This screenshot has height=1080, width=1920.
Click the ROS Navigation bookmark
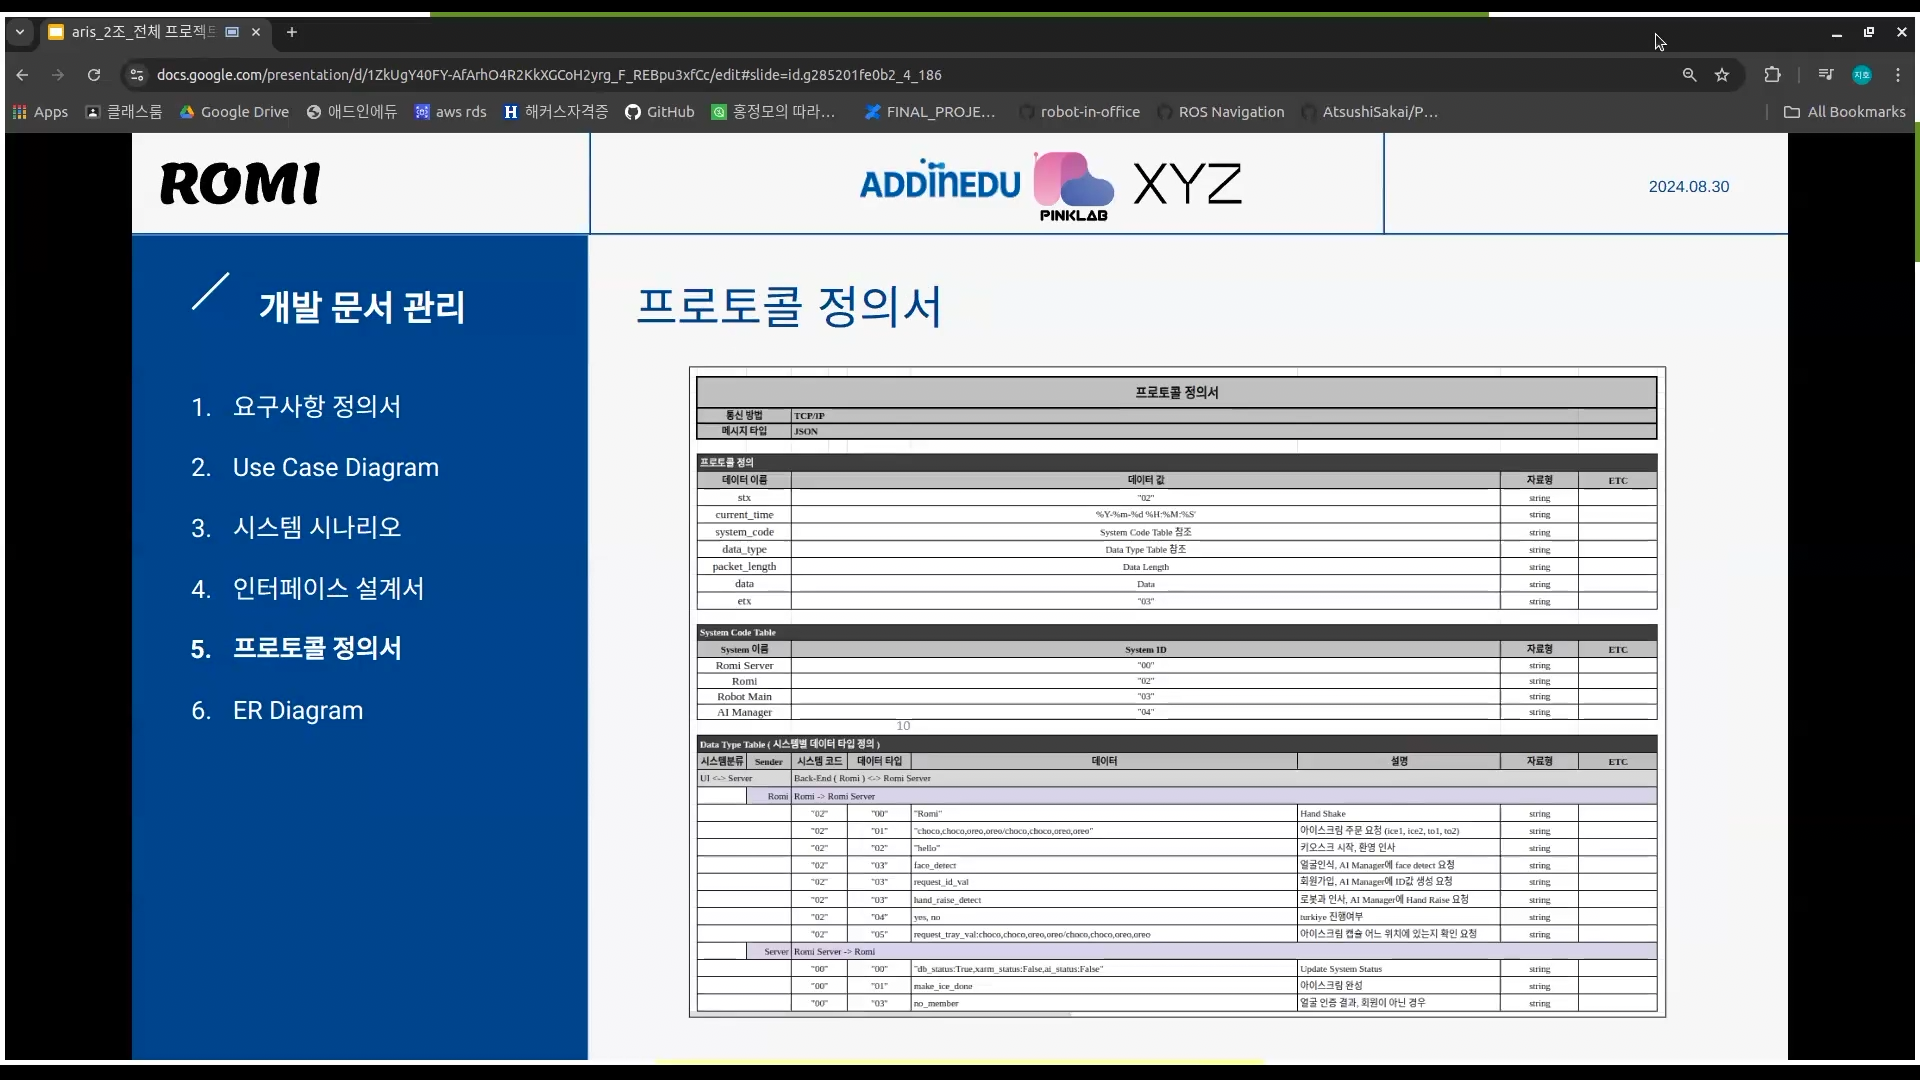click(x=1221, y=112)
